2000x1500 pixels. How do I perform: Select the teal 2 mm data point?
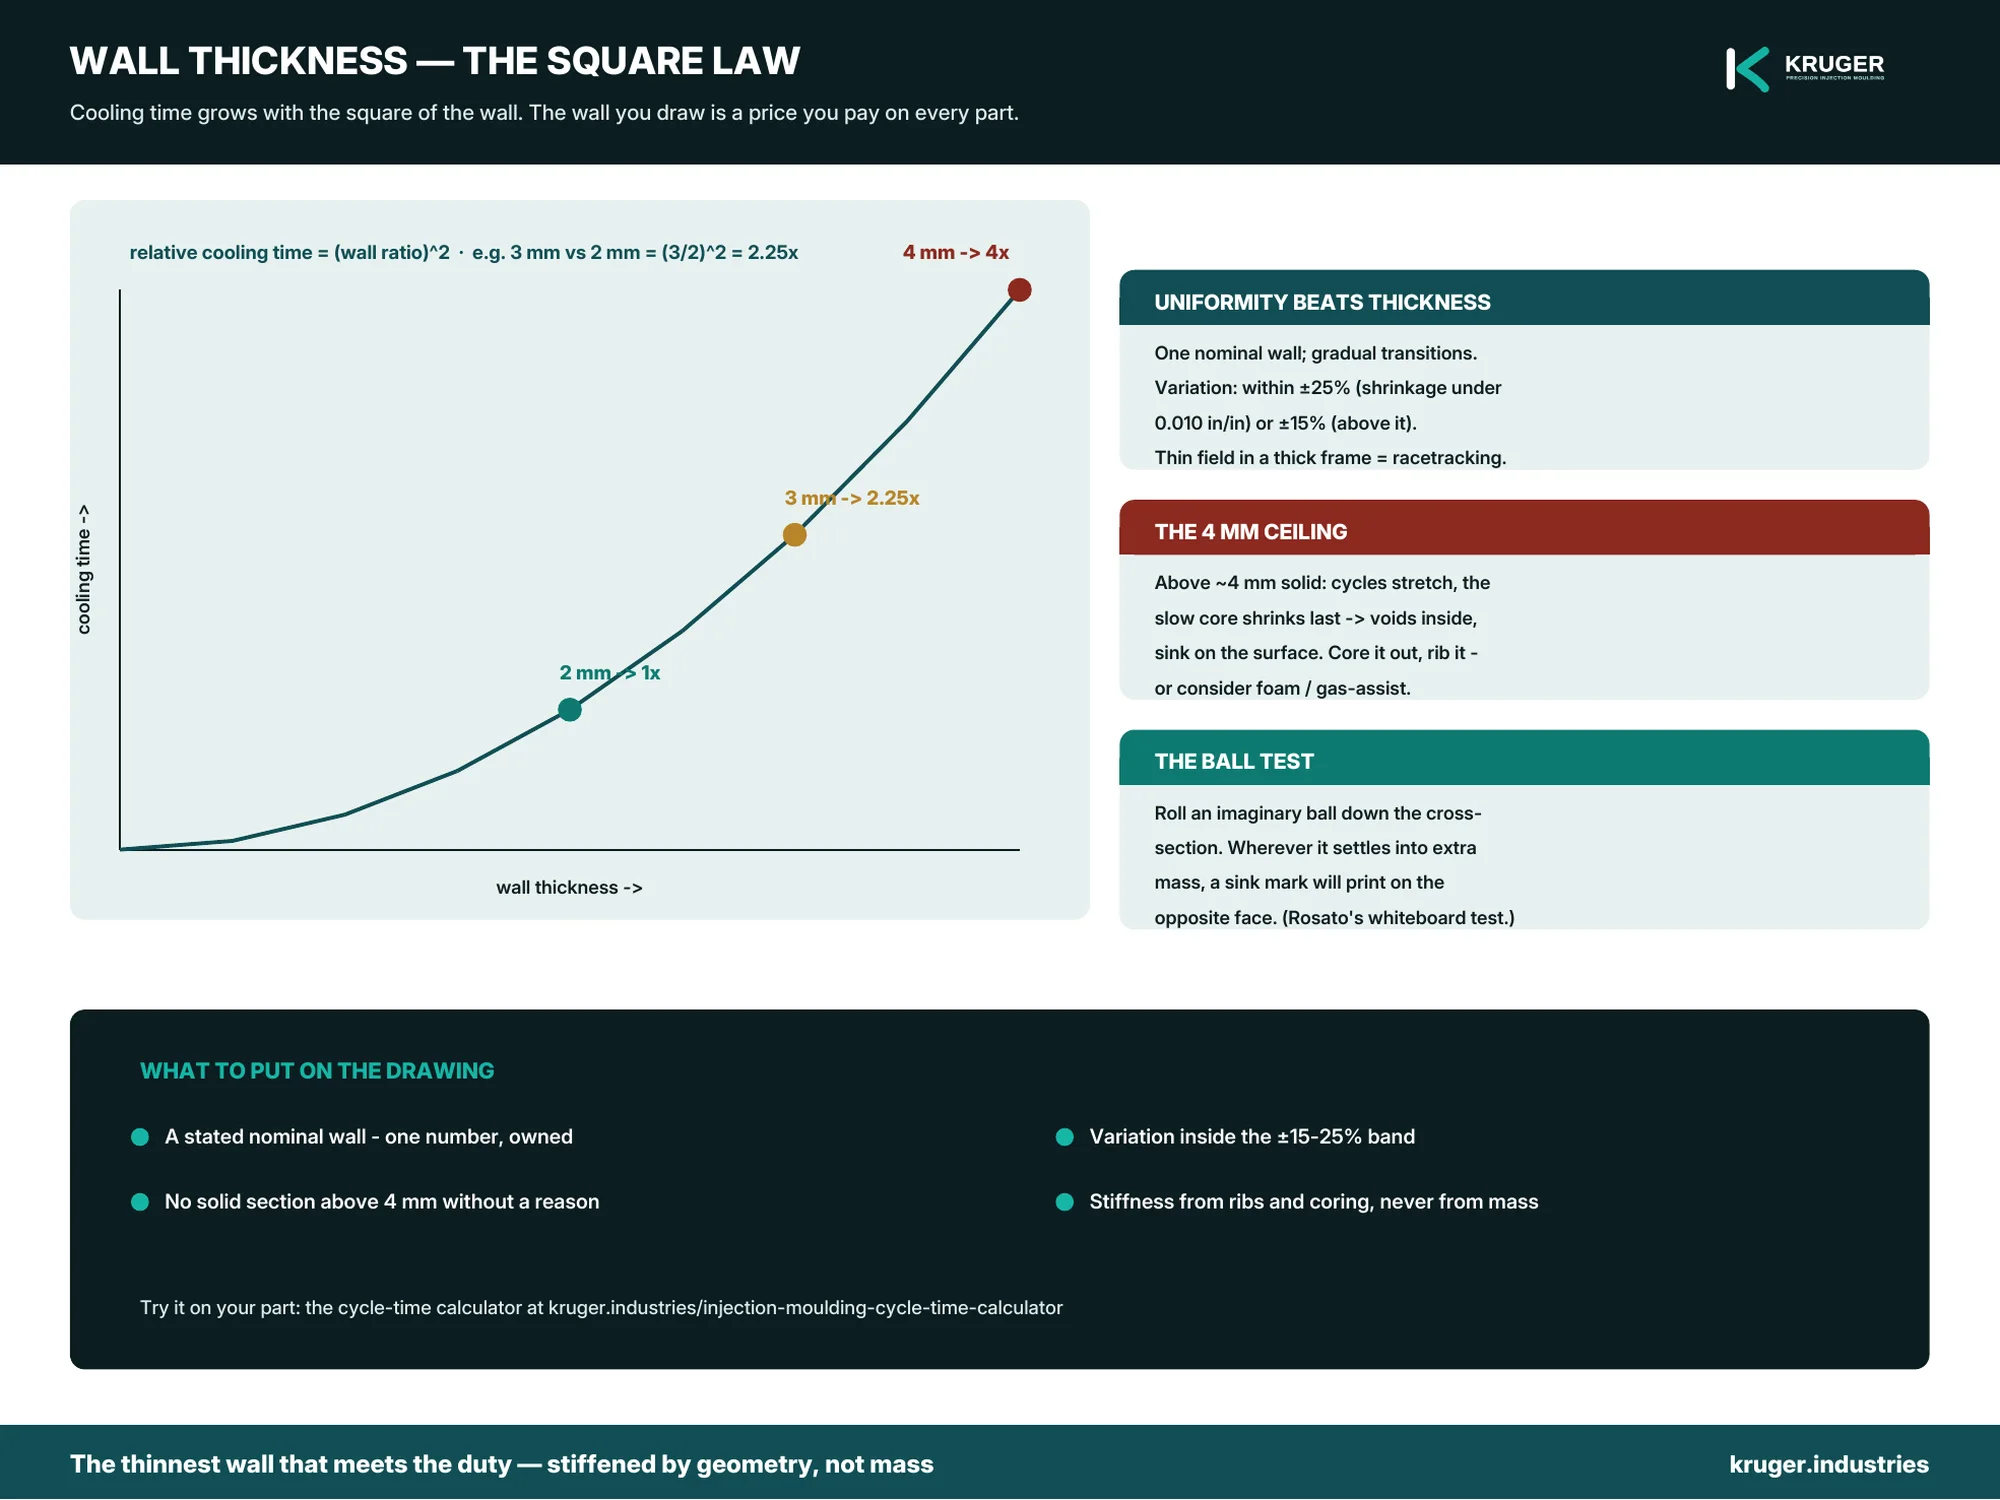coord(570,710)
